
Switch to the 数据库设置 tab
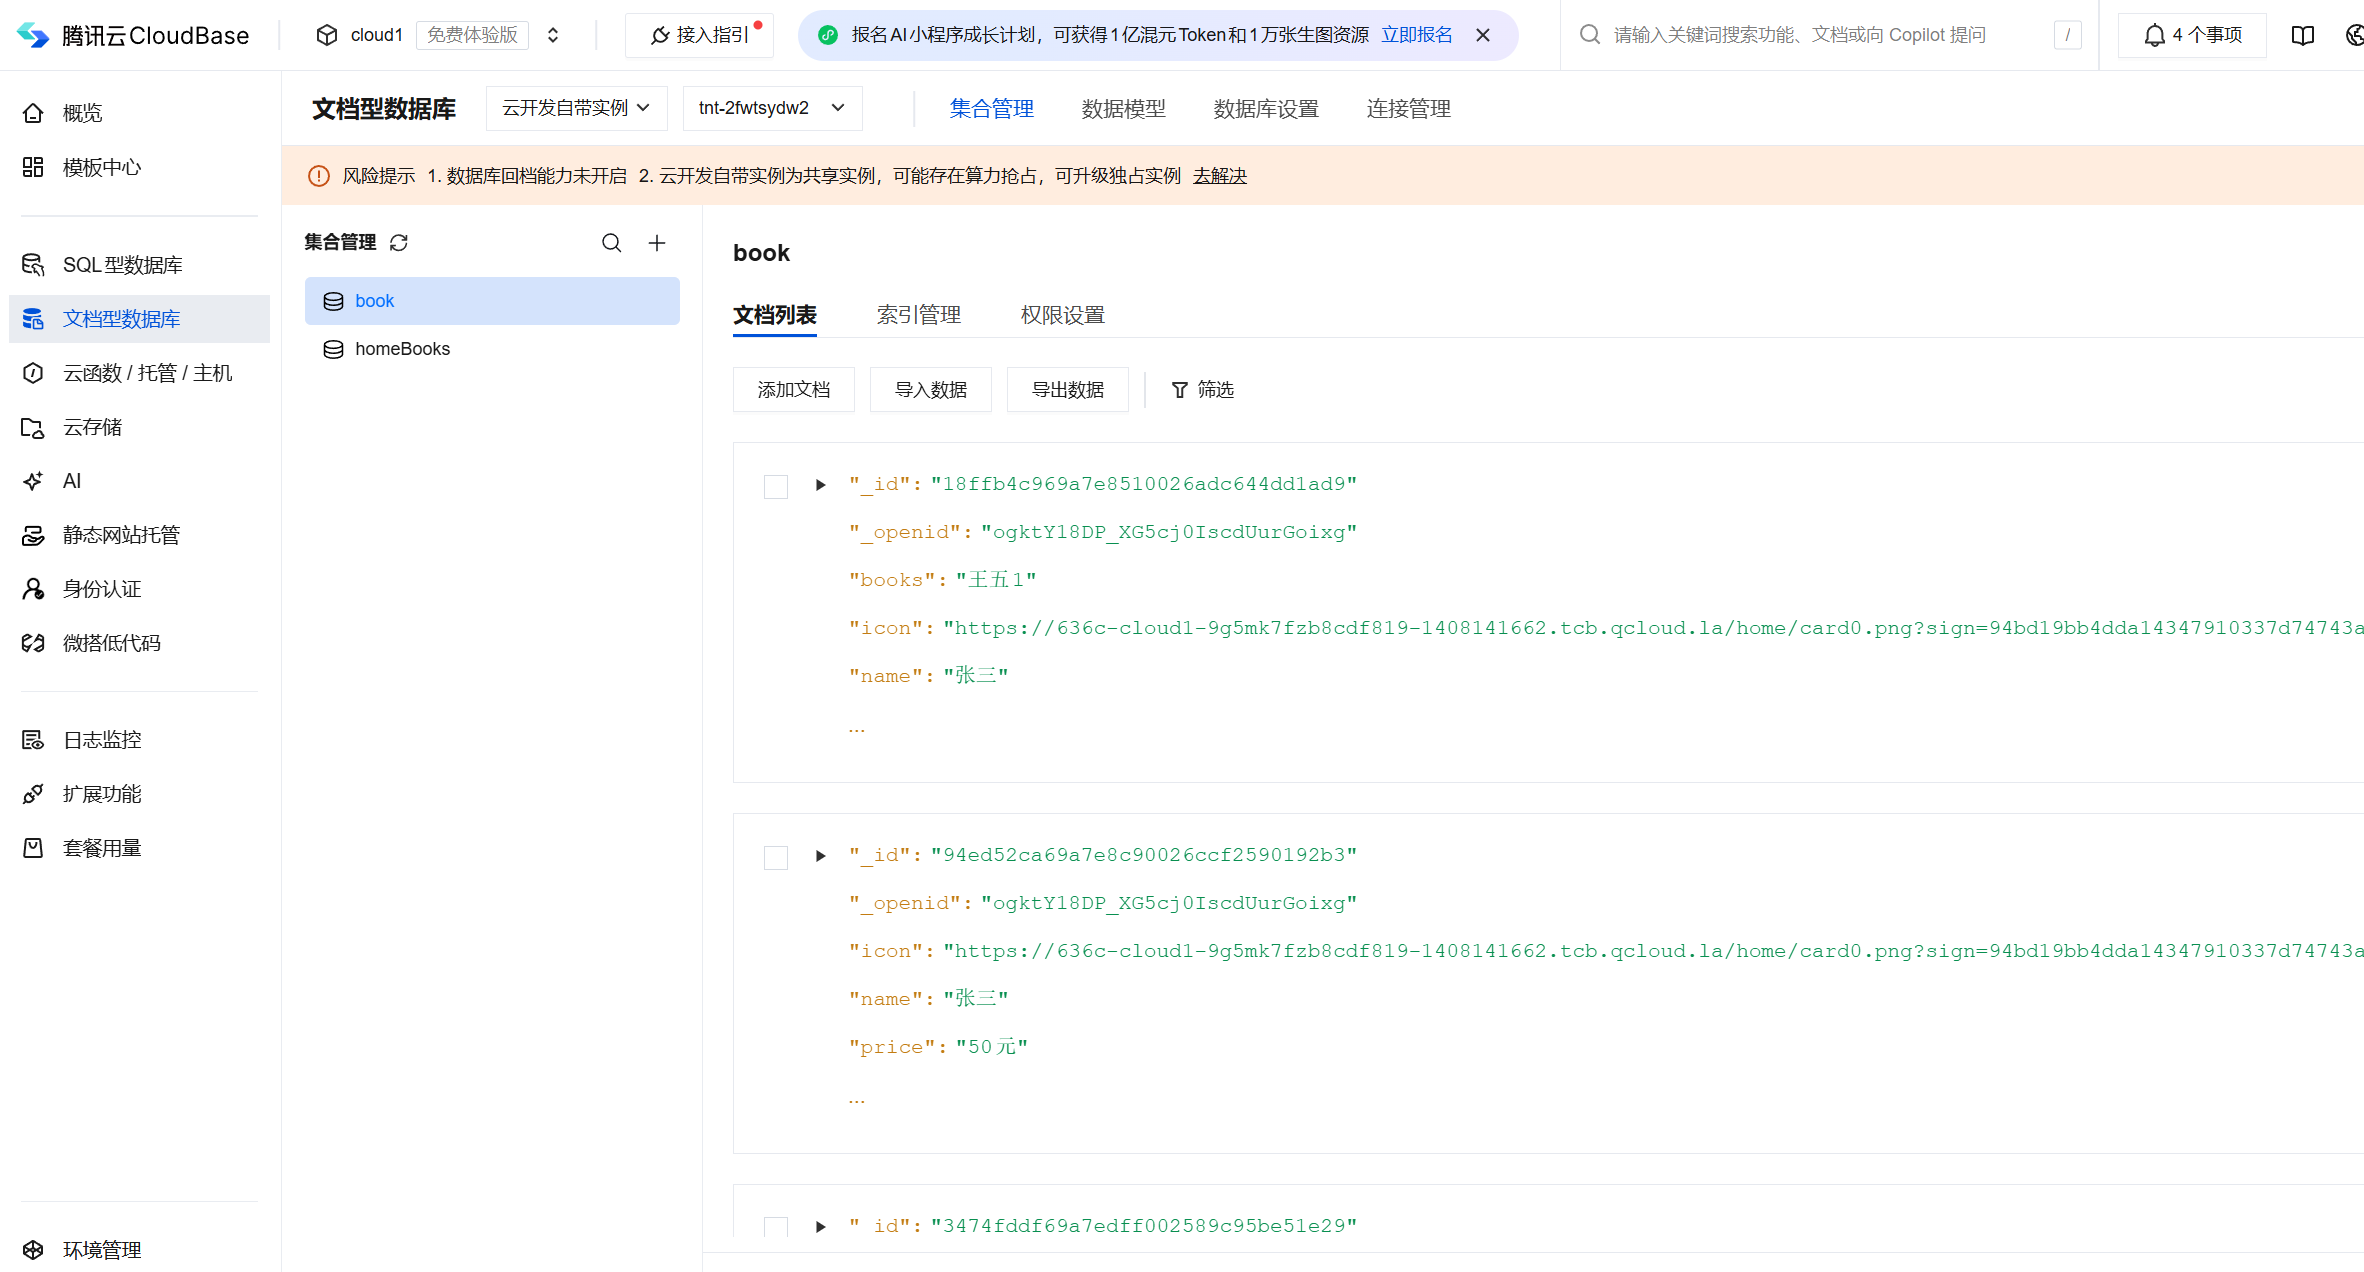click(1266, 109)
